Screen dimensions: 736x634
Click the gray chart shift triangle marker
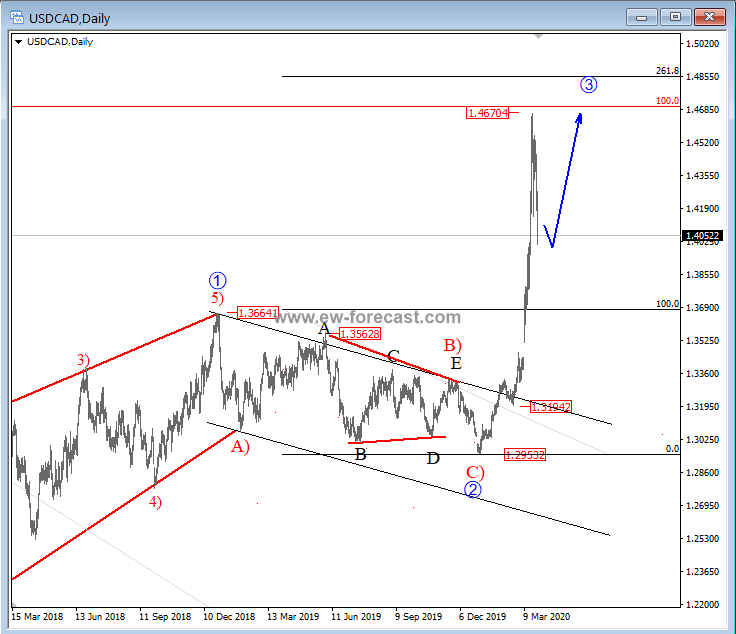coord(540,36)
